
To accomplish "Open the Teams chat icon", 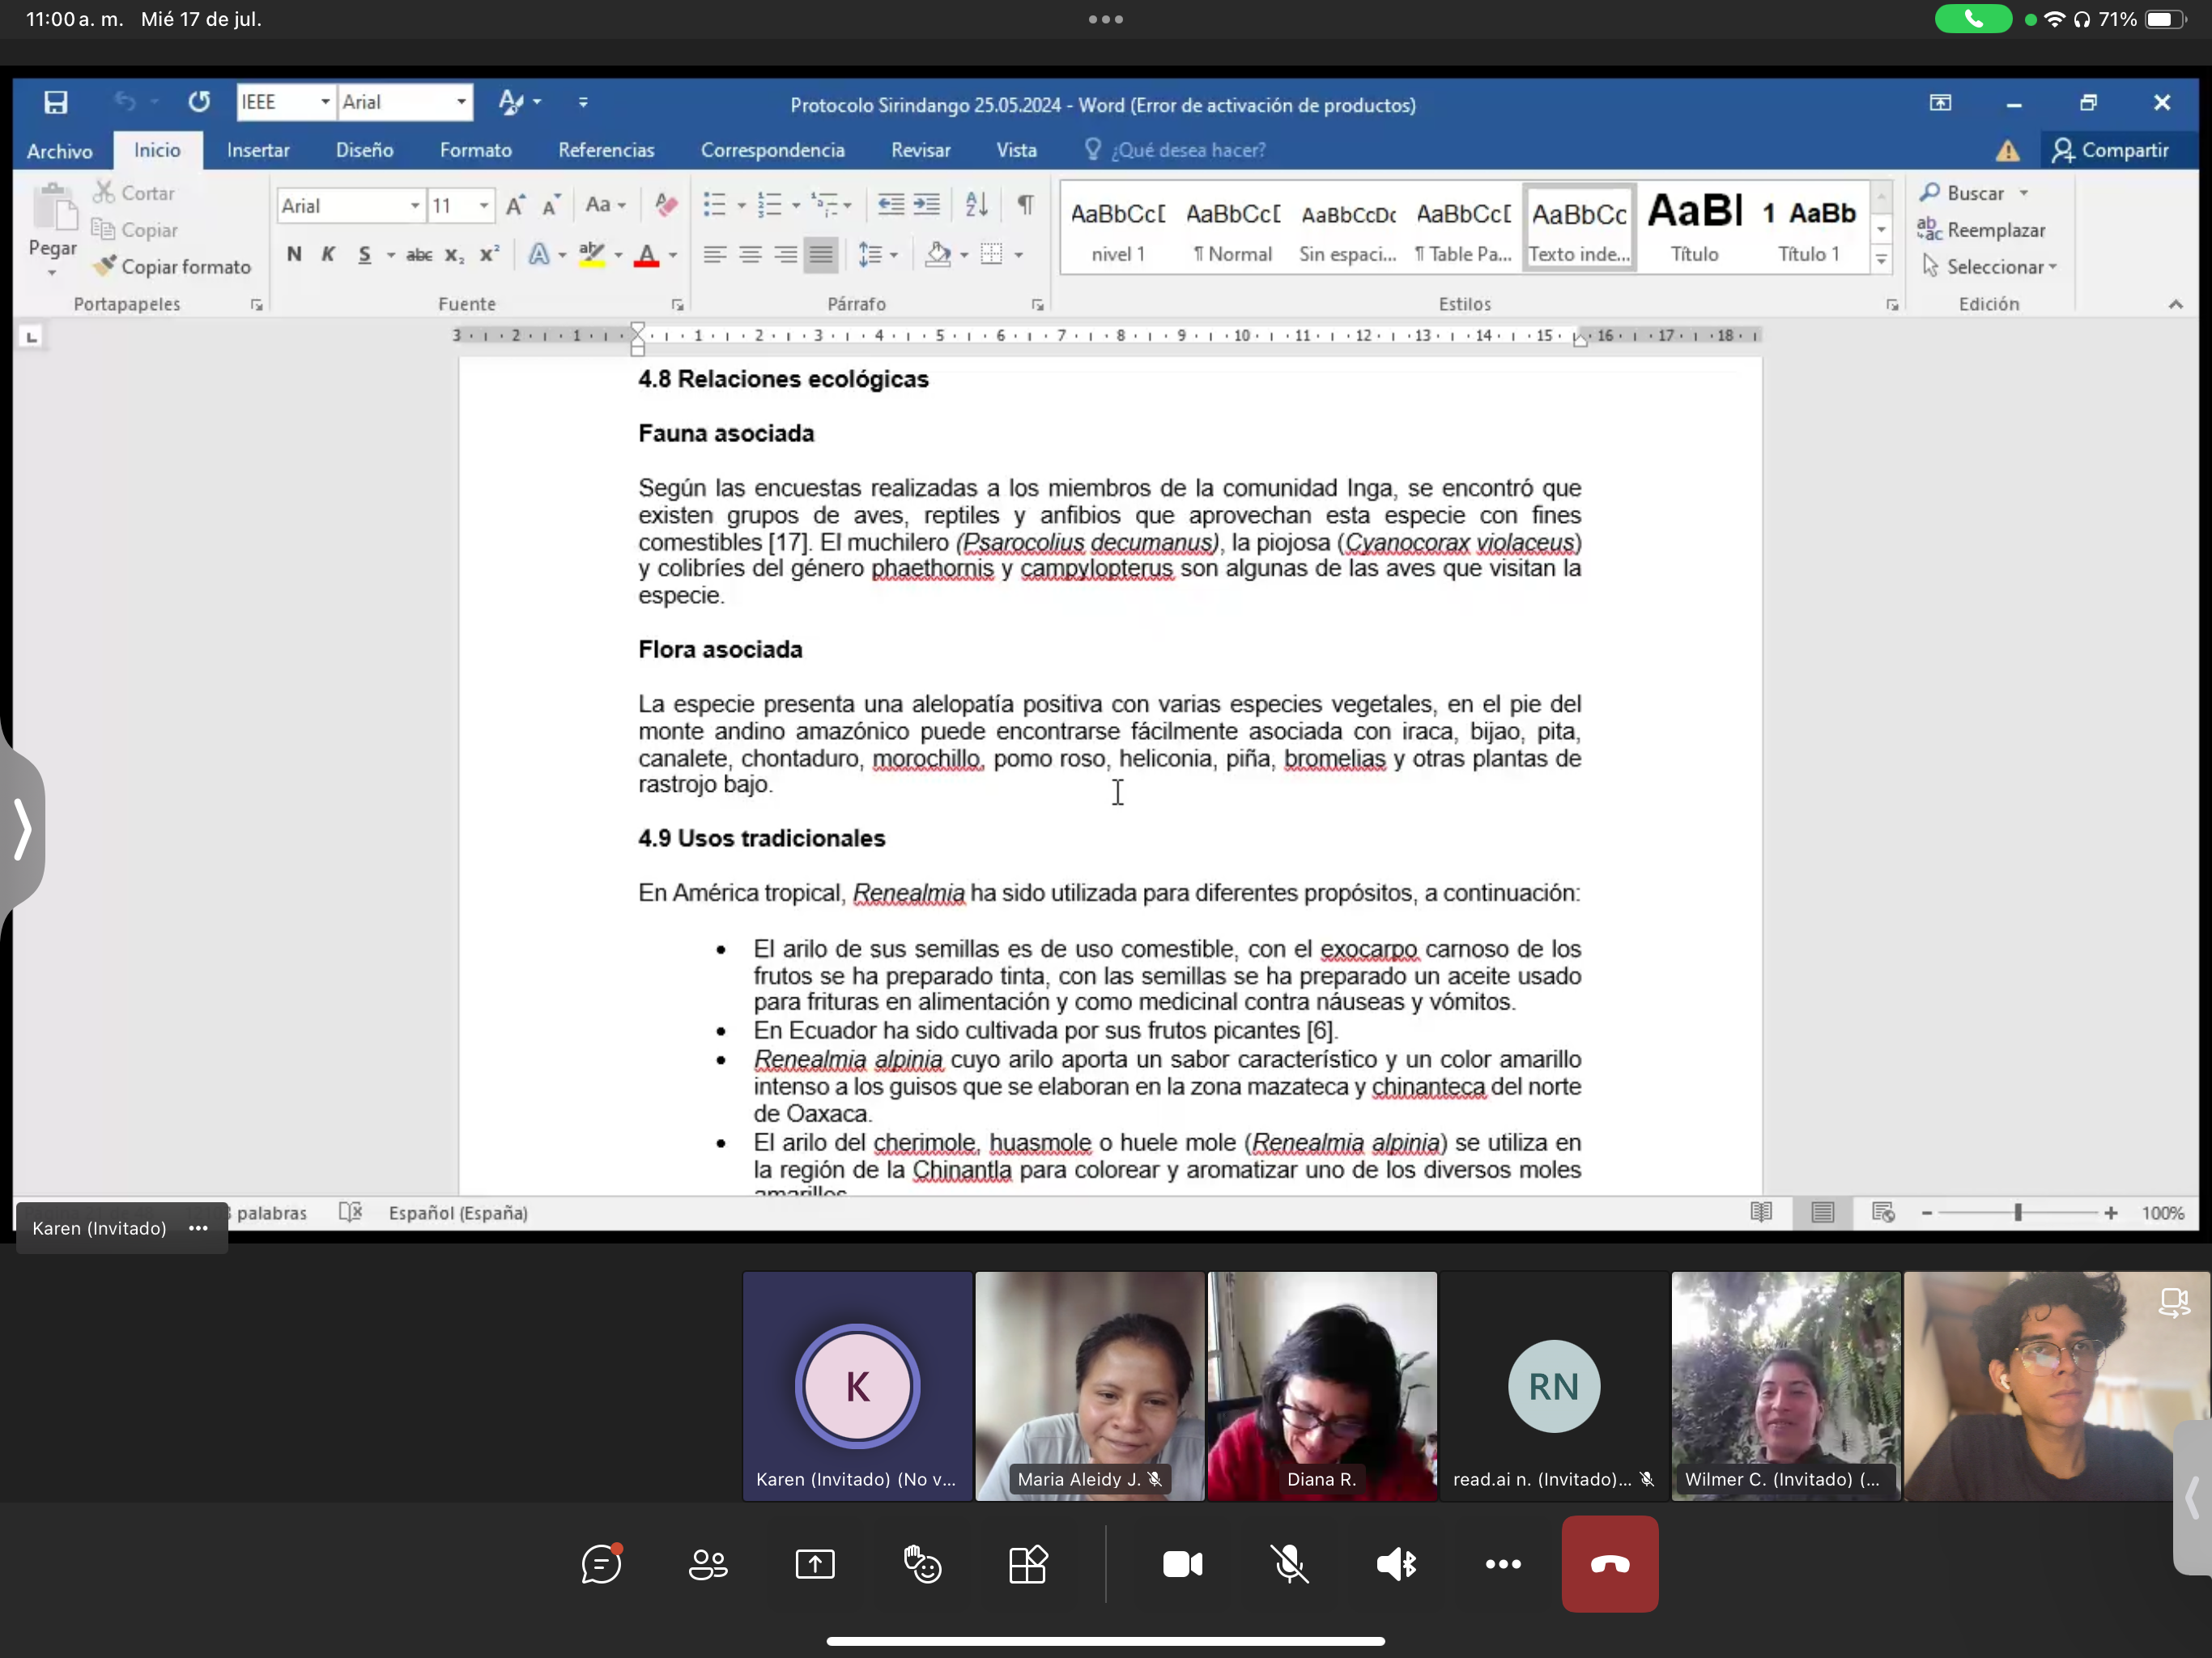I will tap(601, 1564).
